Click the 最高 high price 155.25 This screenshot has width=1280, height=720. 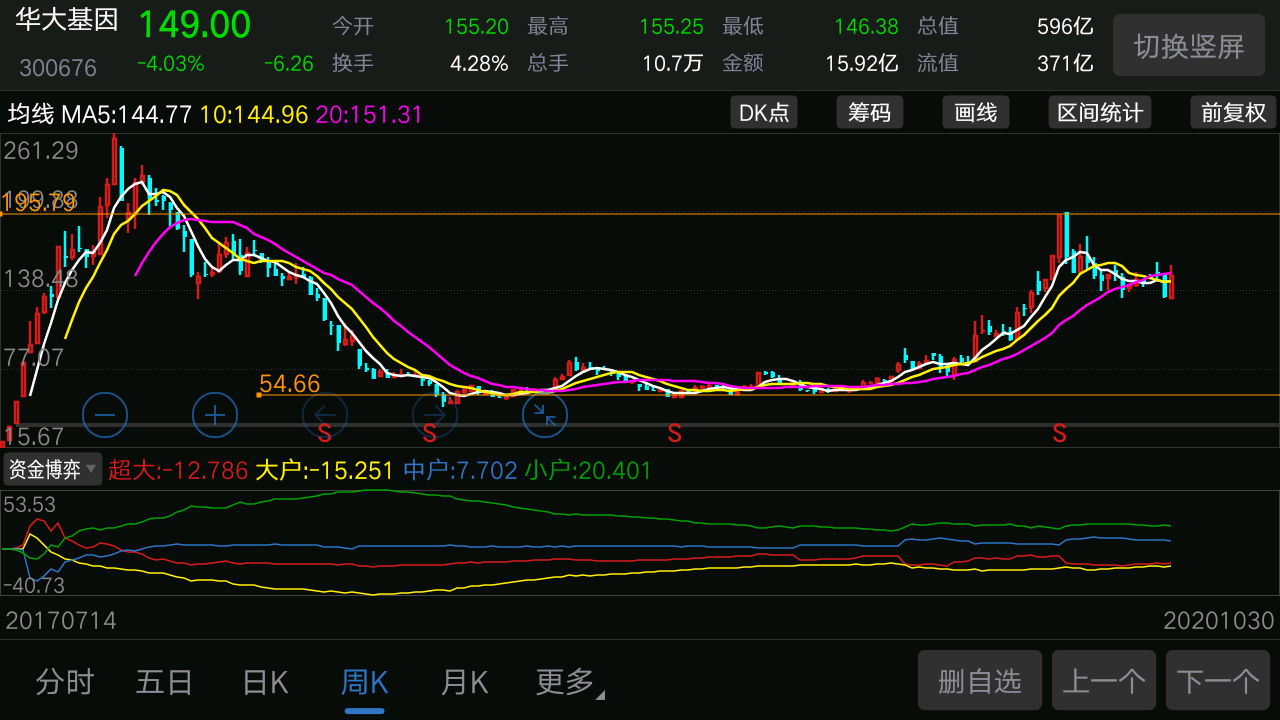click(671, 27)
